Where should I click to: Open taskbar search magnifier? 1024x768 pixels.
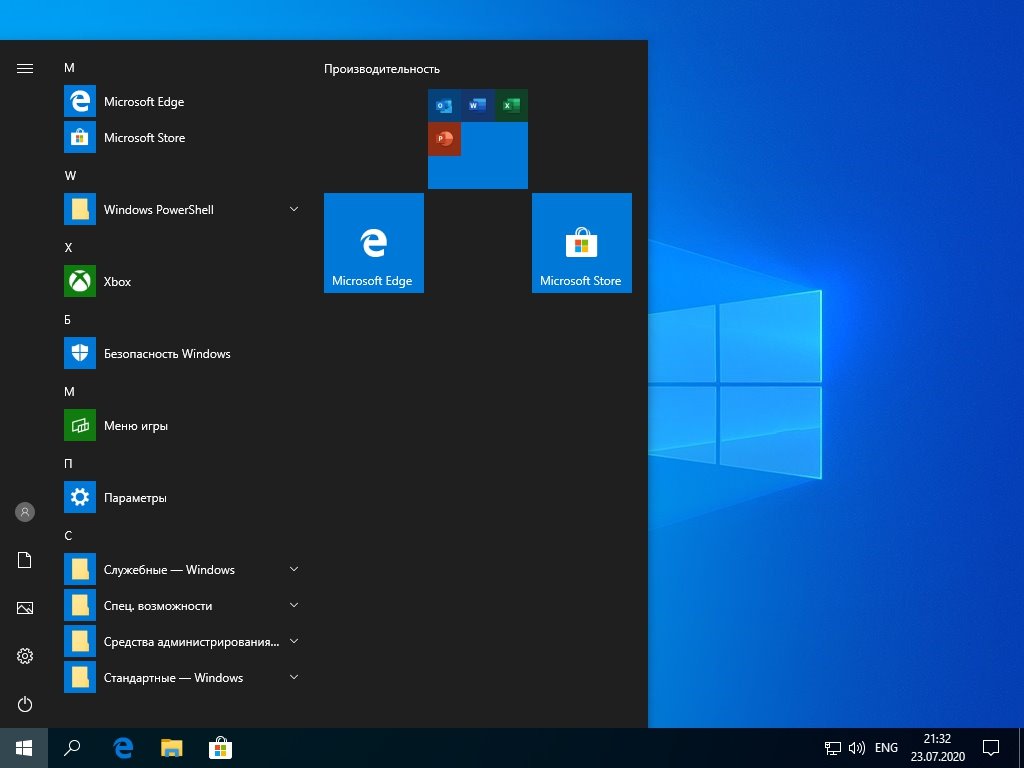point(72,748)
